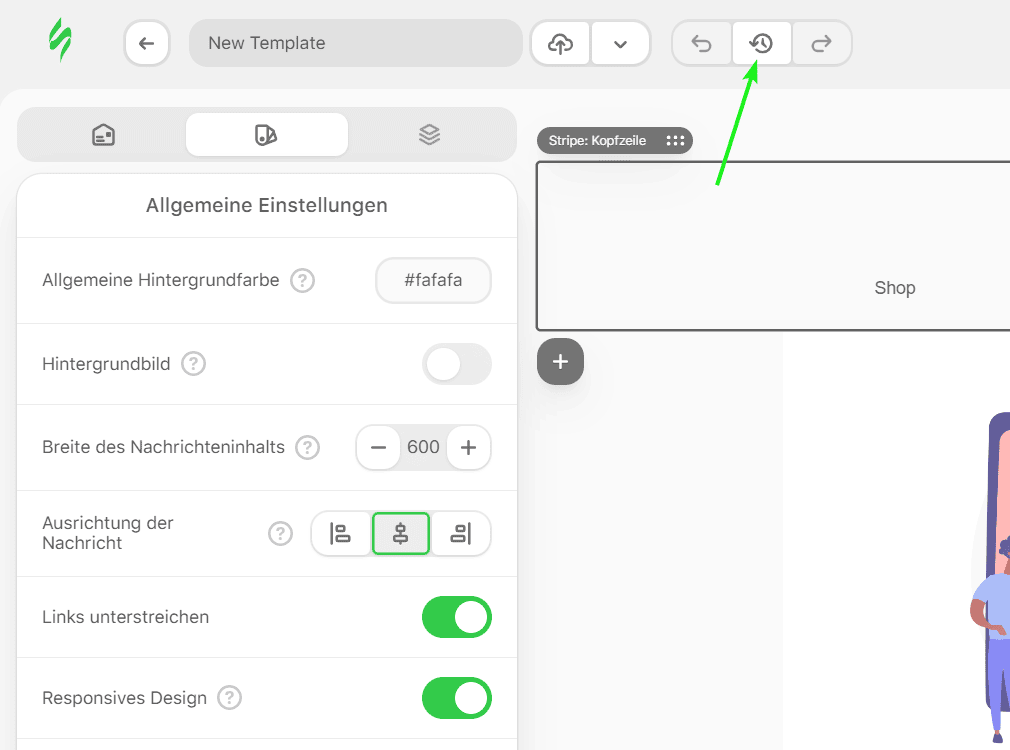This screenshot has width=1010, height=750.
Task: Align the message to the right
Action: coord(460,534)
